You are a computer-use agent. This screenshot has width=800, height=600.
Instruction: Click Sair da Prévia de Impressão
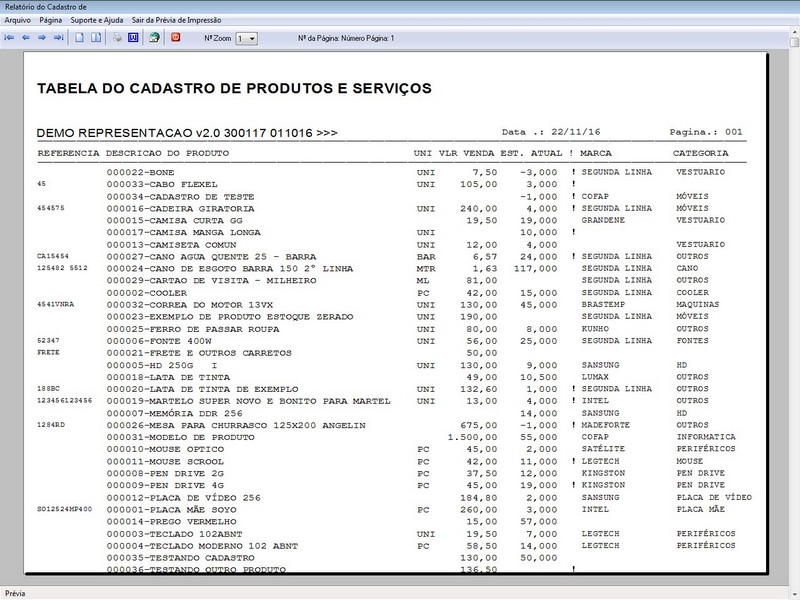[x=181, y=19]
